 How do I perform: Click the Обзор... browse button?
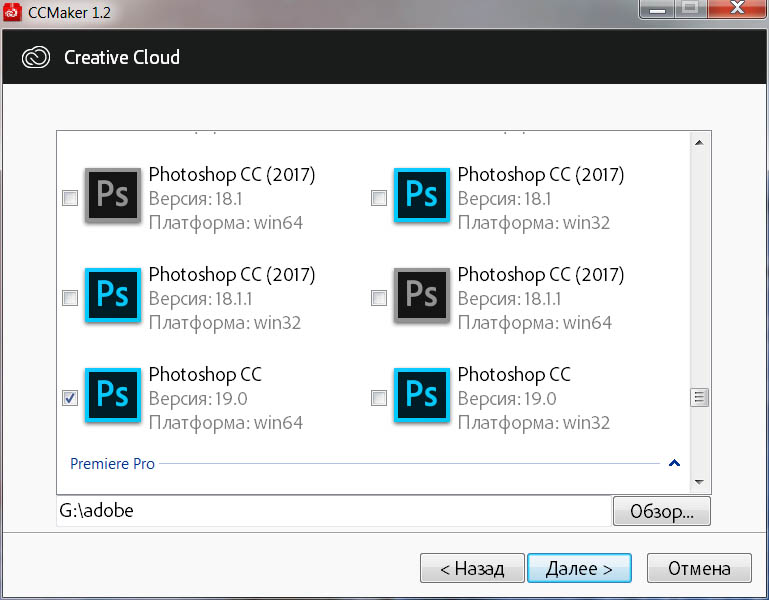pos(661,511)
